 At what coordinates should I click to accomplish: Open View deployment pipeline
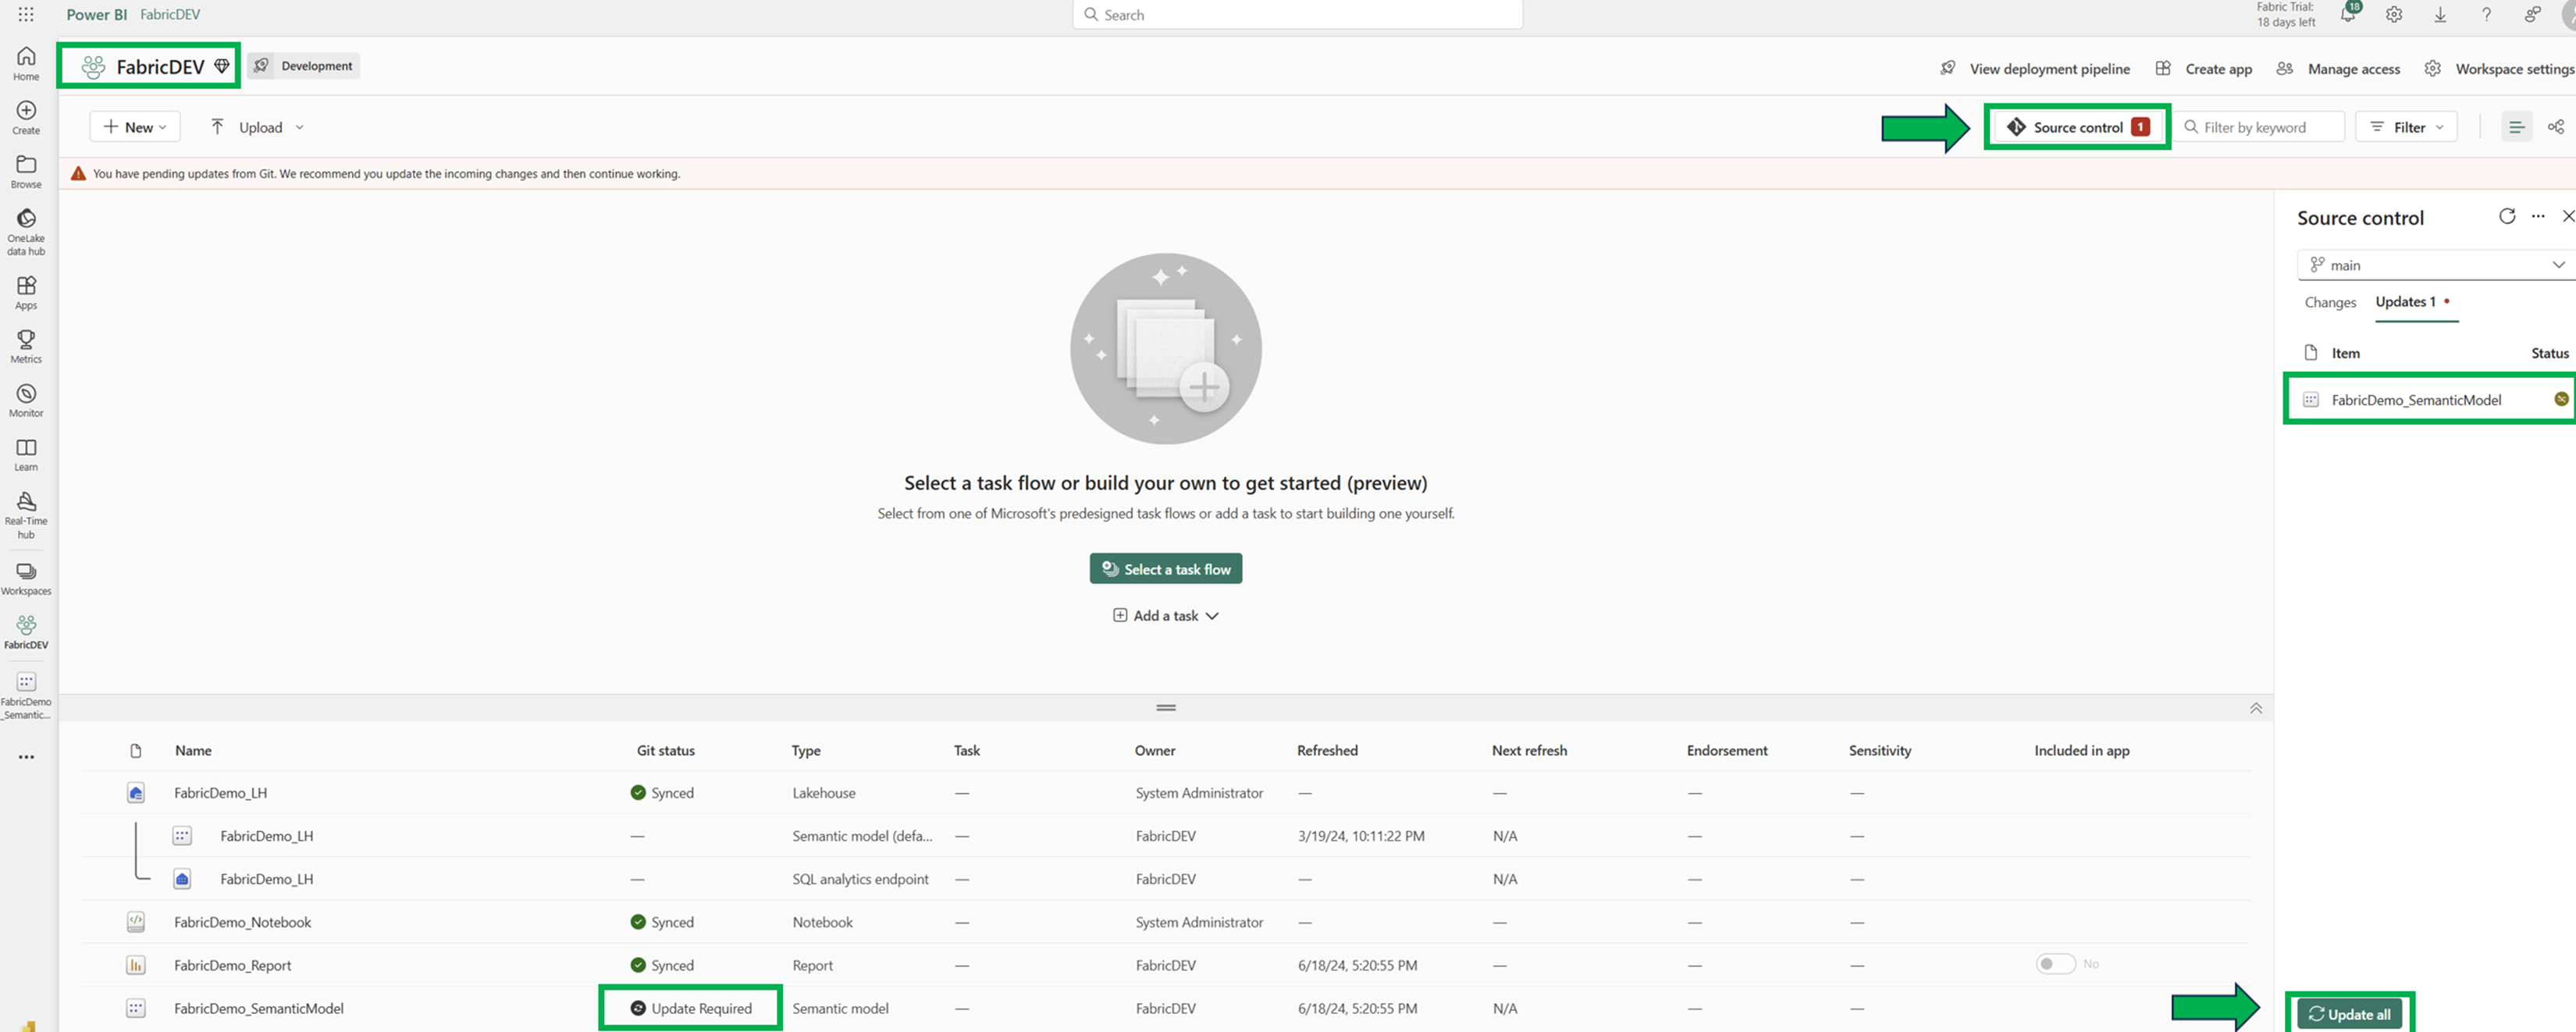tap(2034, 69)
